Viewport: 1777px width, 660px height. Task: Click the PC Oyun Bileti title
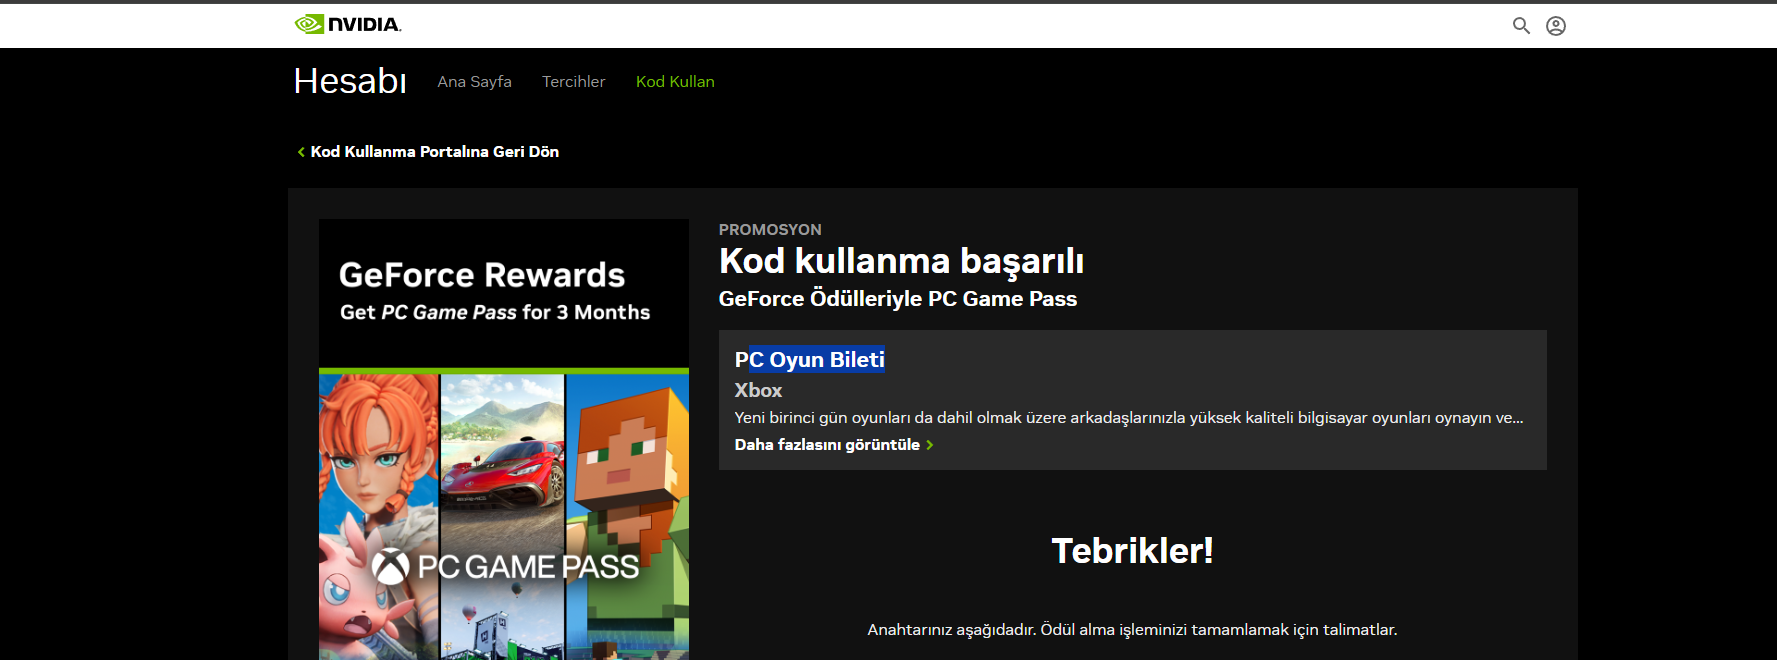point(809,360)
